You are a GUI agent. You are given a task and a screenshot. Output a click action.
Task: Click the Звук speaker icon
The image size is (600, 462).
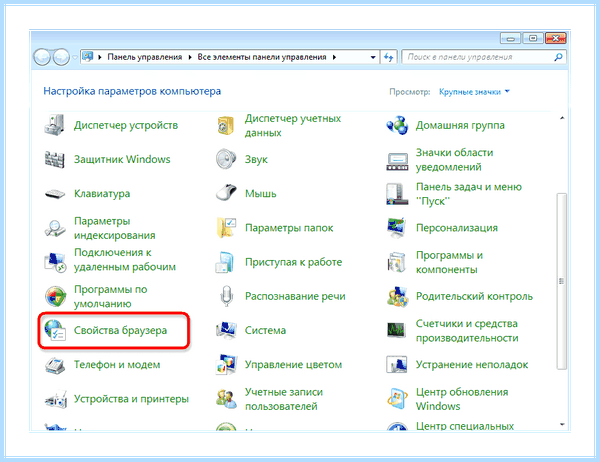tap(226, 159)
